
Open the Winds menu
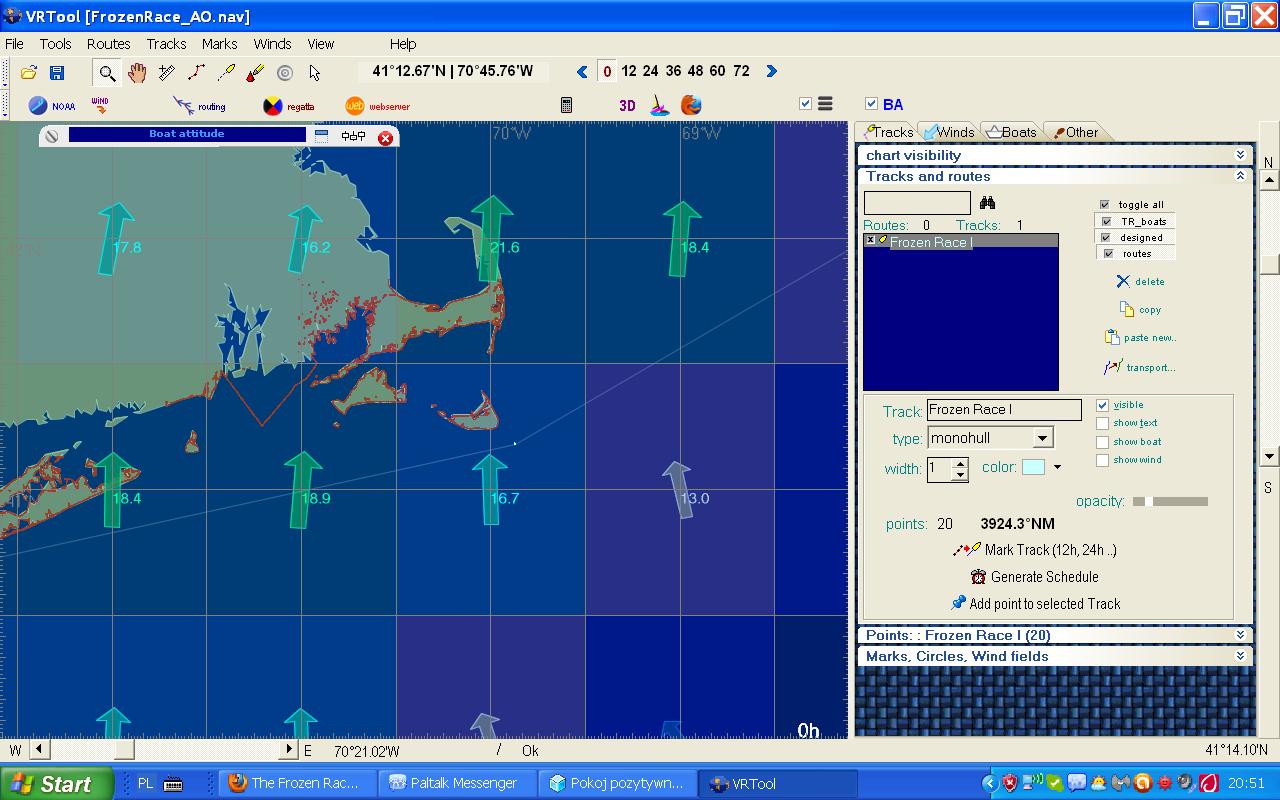pos(272,44)
